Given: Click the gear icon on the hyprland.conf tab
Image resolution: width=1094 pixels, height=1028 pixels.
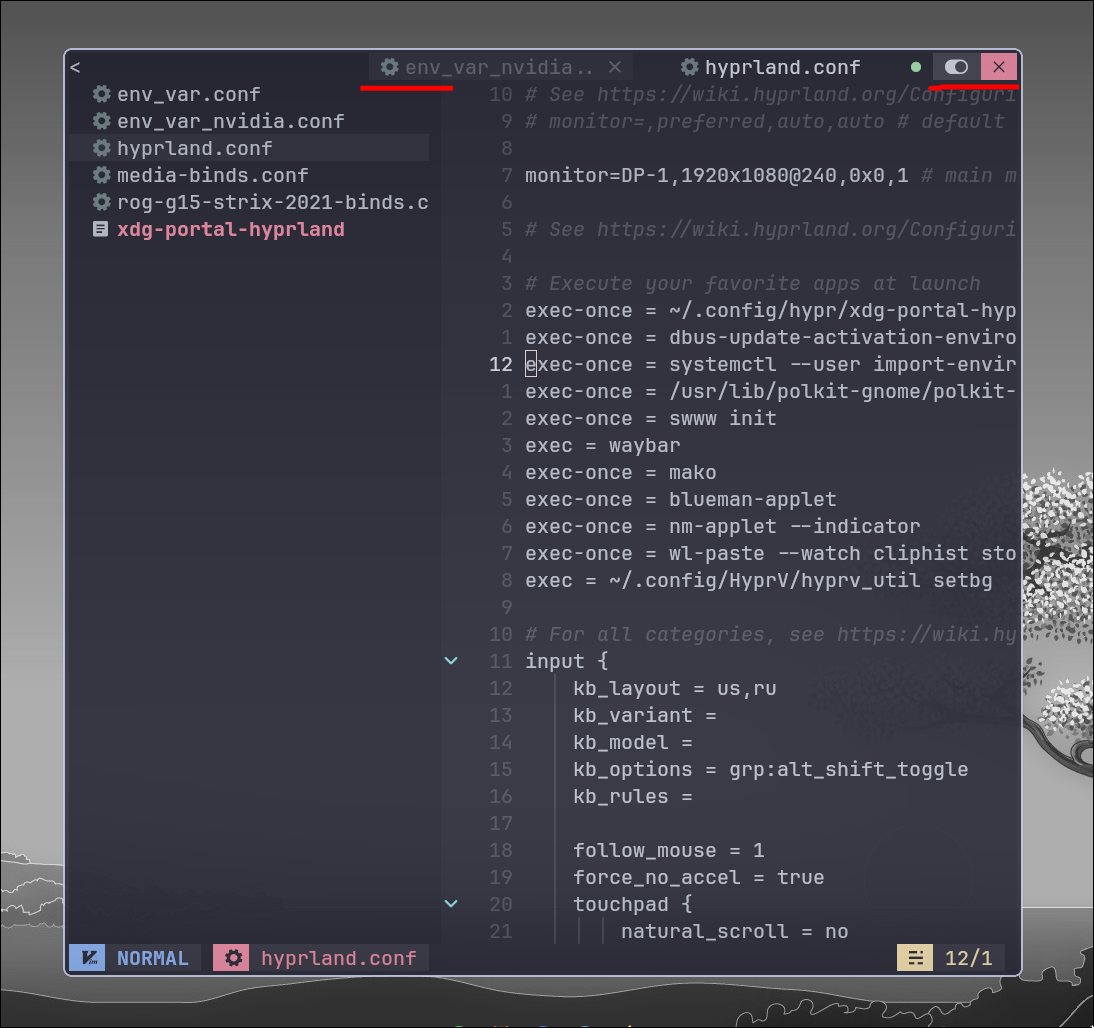Looking at the screenshot, I should tap(689, 67).
